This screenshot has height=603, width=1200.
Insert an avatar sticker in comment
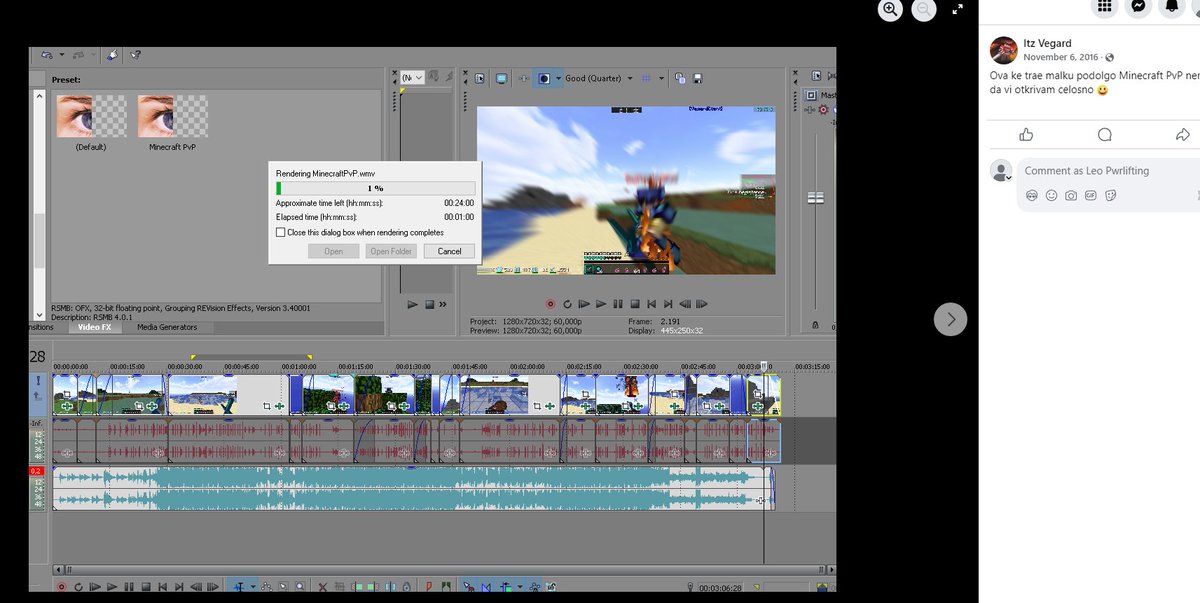tap(1032, 196)
